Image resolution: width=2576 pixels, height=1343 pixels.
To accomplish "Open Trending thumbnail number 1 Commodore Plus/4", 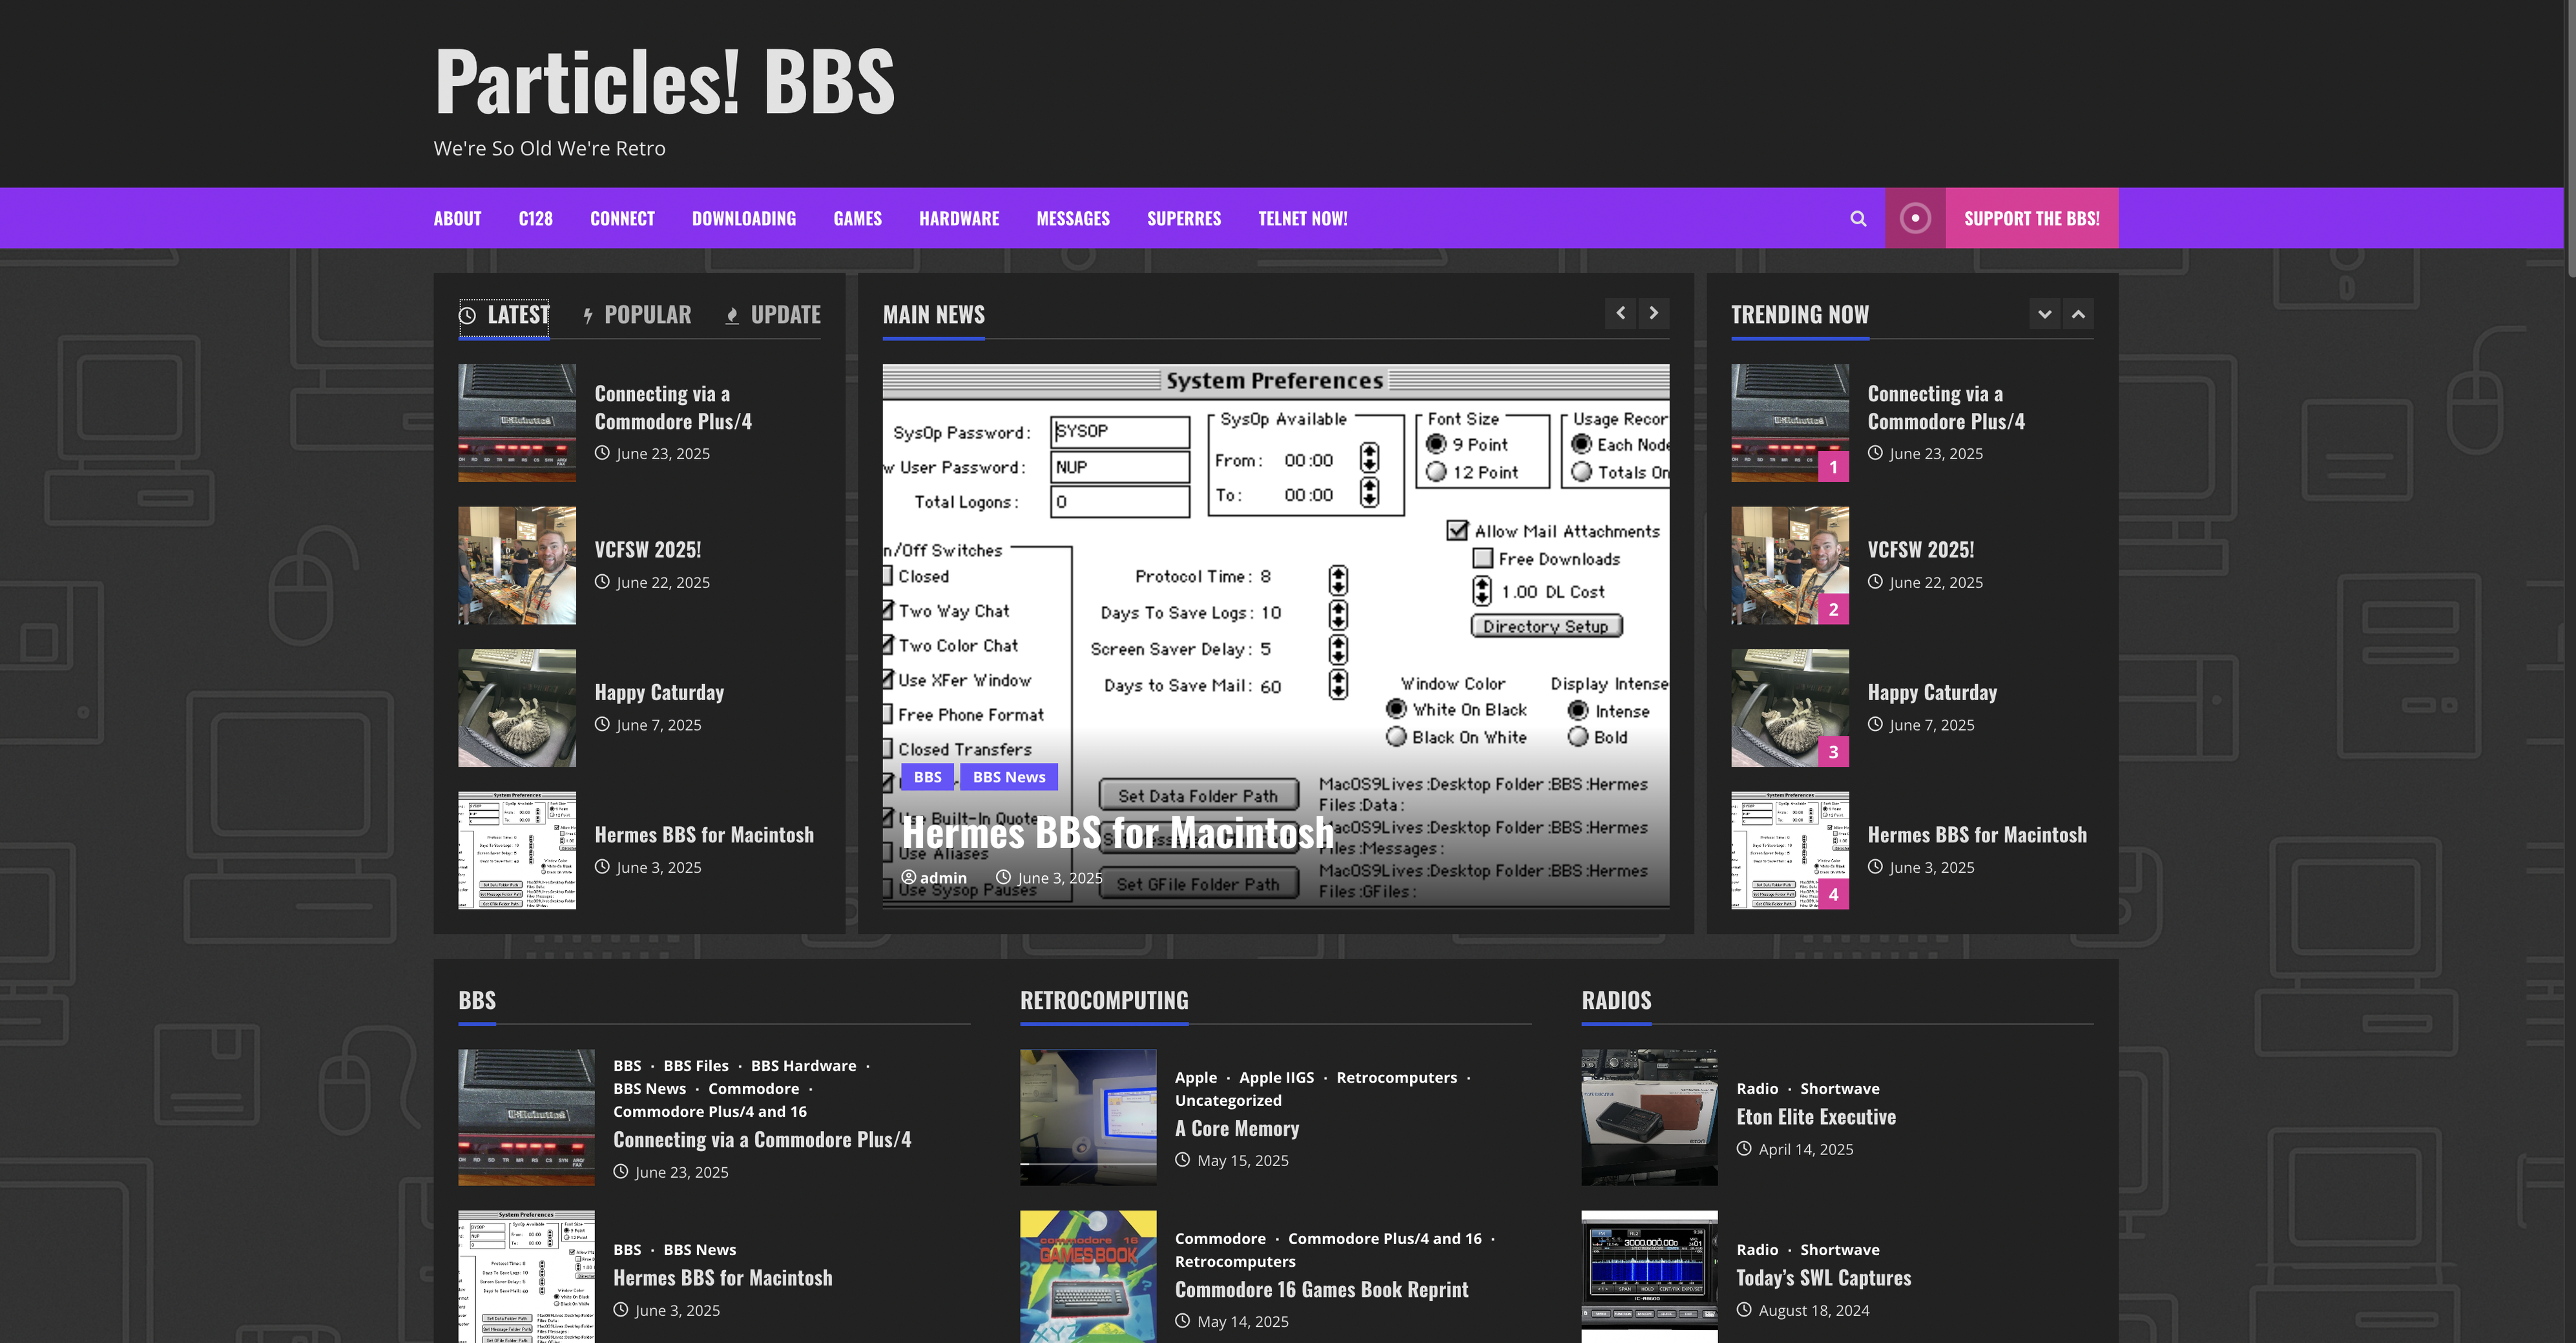I will pyautogui.click(x=1790, y=423).
